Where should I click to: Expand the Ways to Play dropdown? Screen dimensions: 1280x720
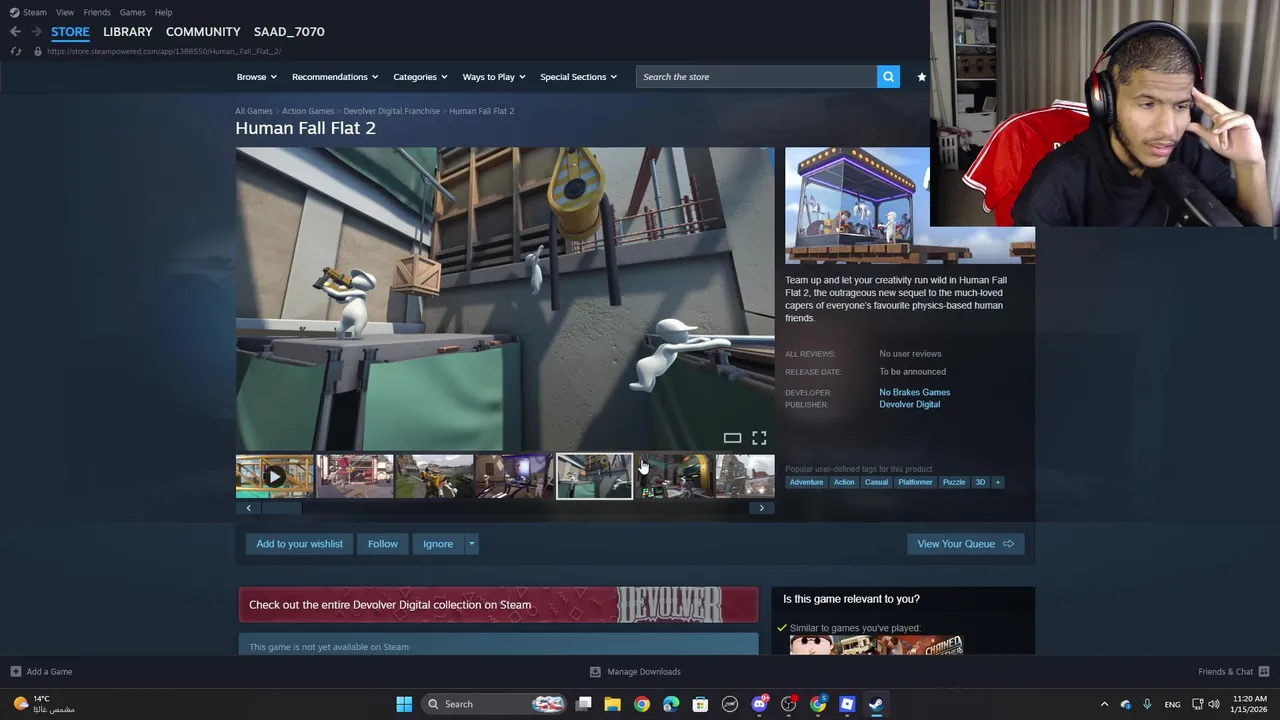point(494,77)
